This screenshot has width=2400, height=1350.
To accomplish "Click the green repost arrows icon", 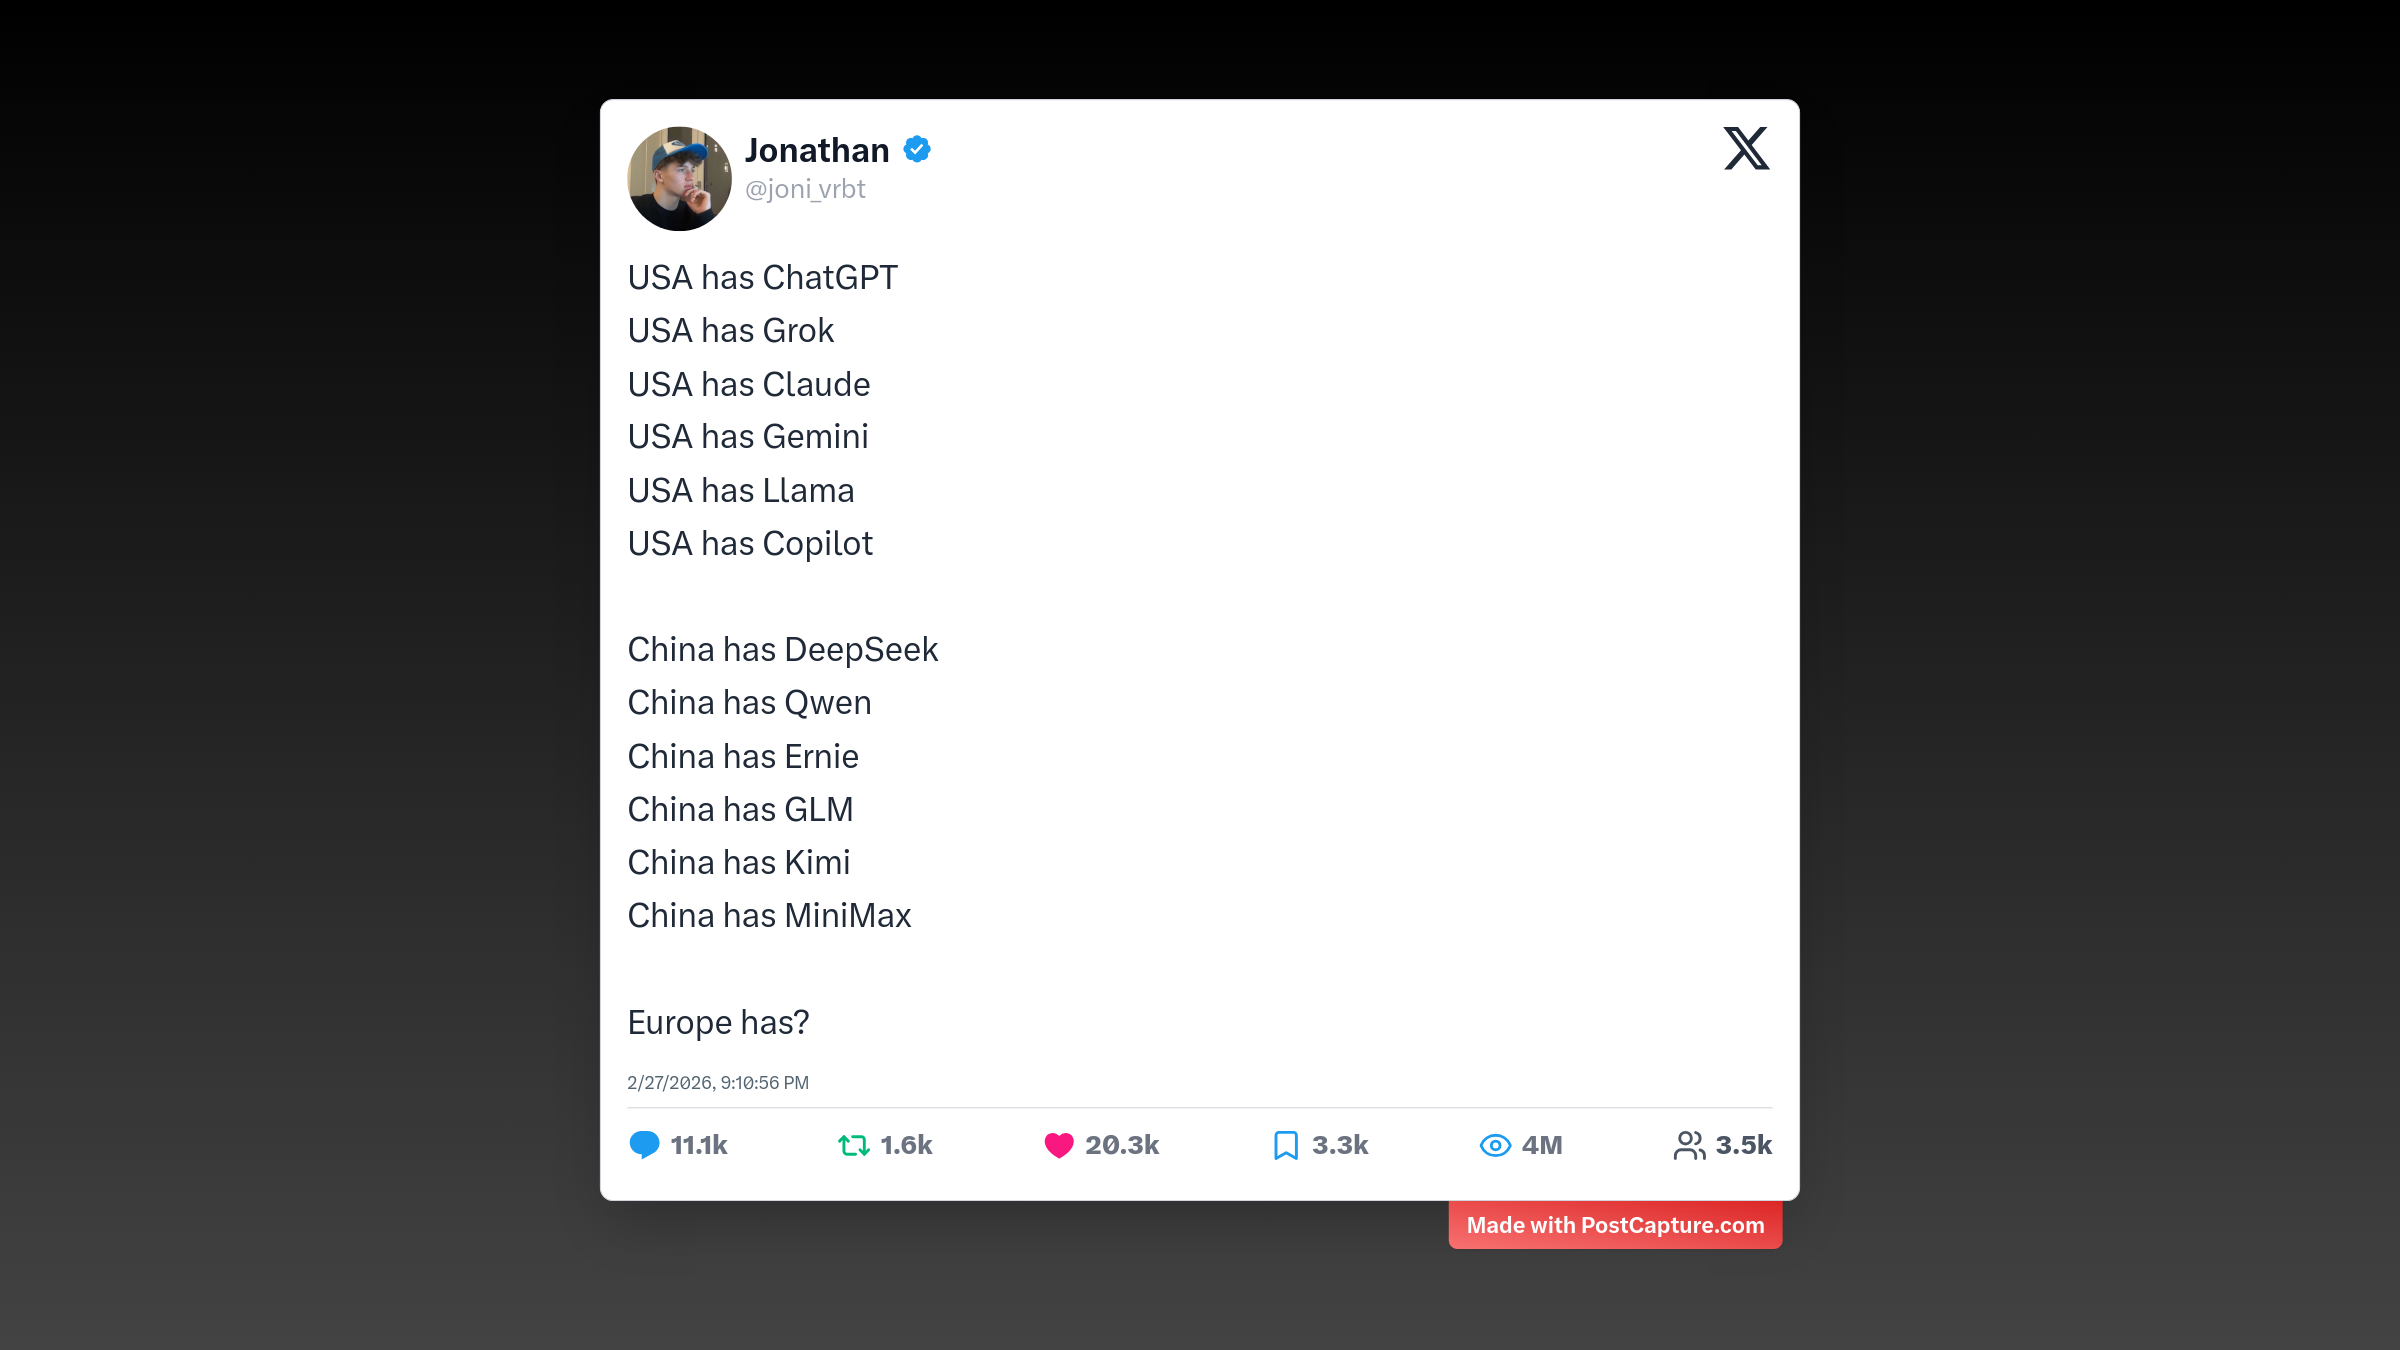I will pos(853,1145).
